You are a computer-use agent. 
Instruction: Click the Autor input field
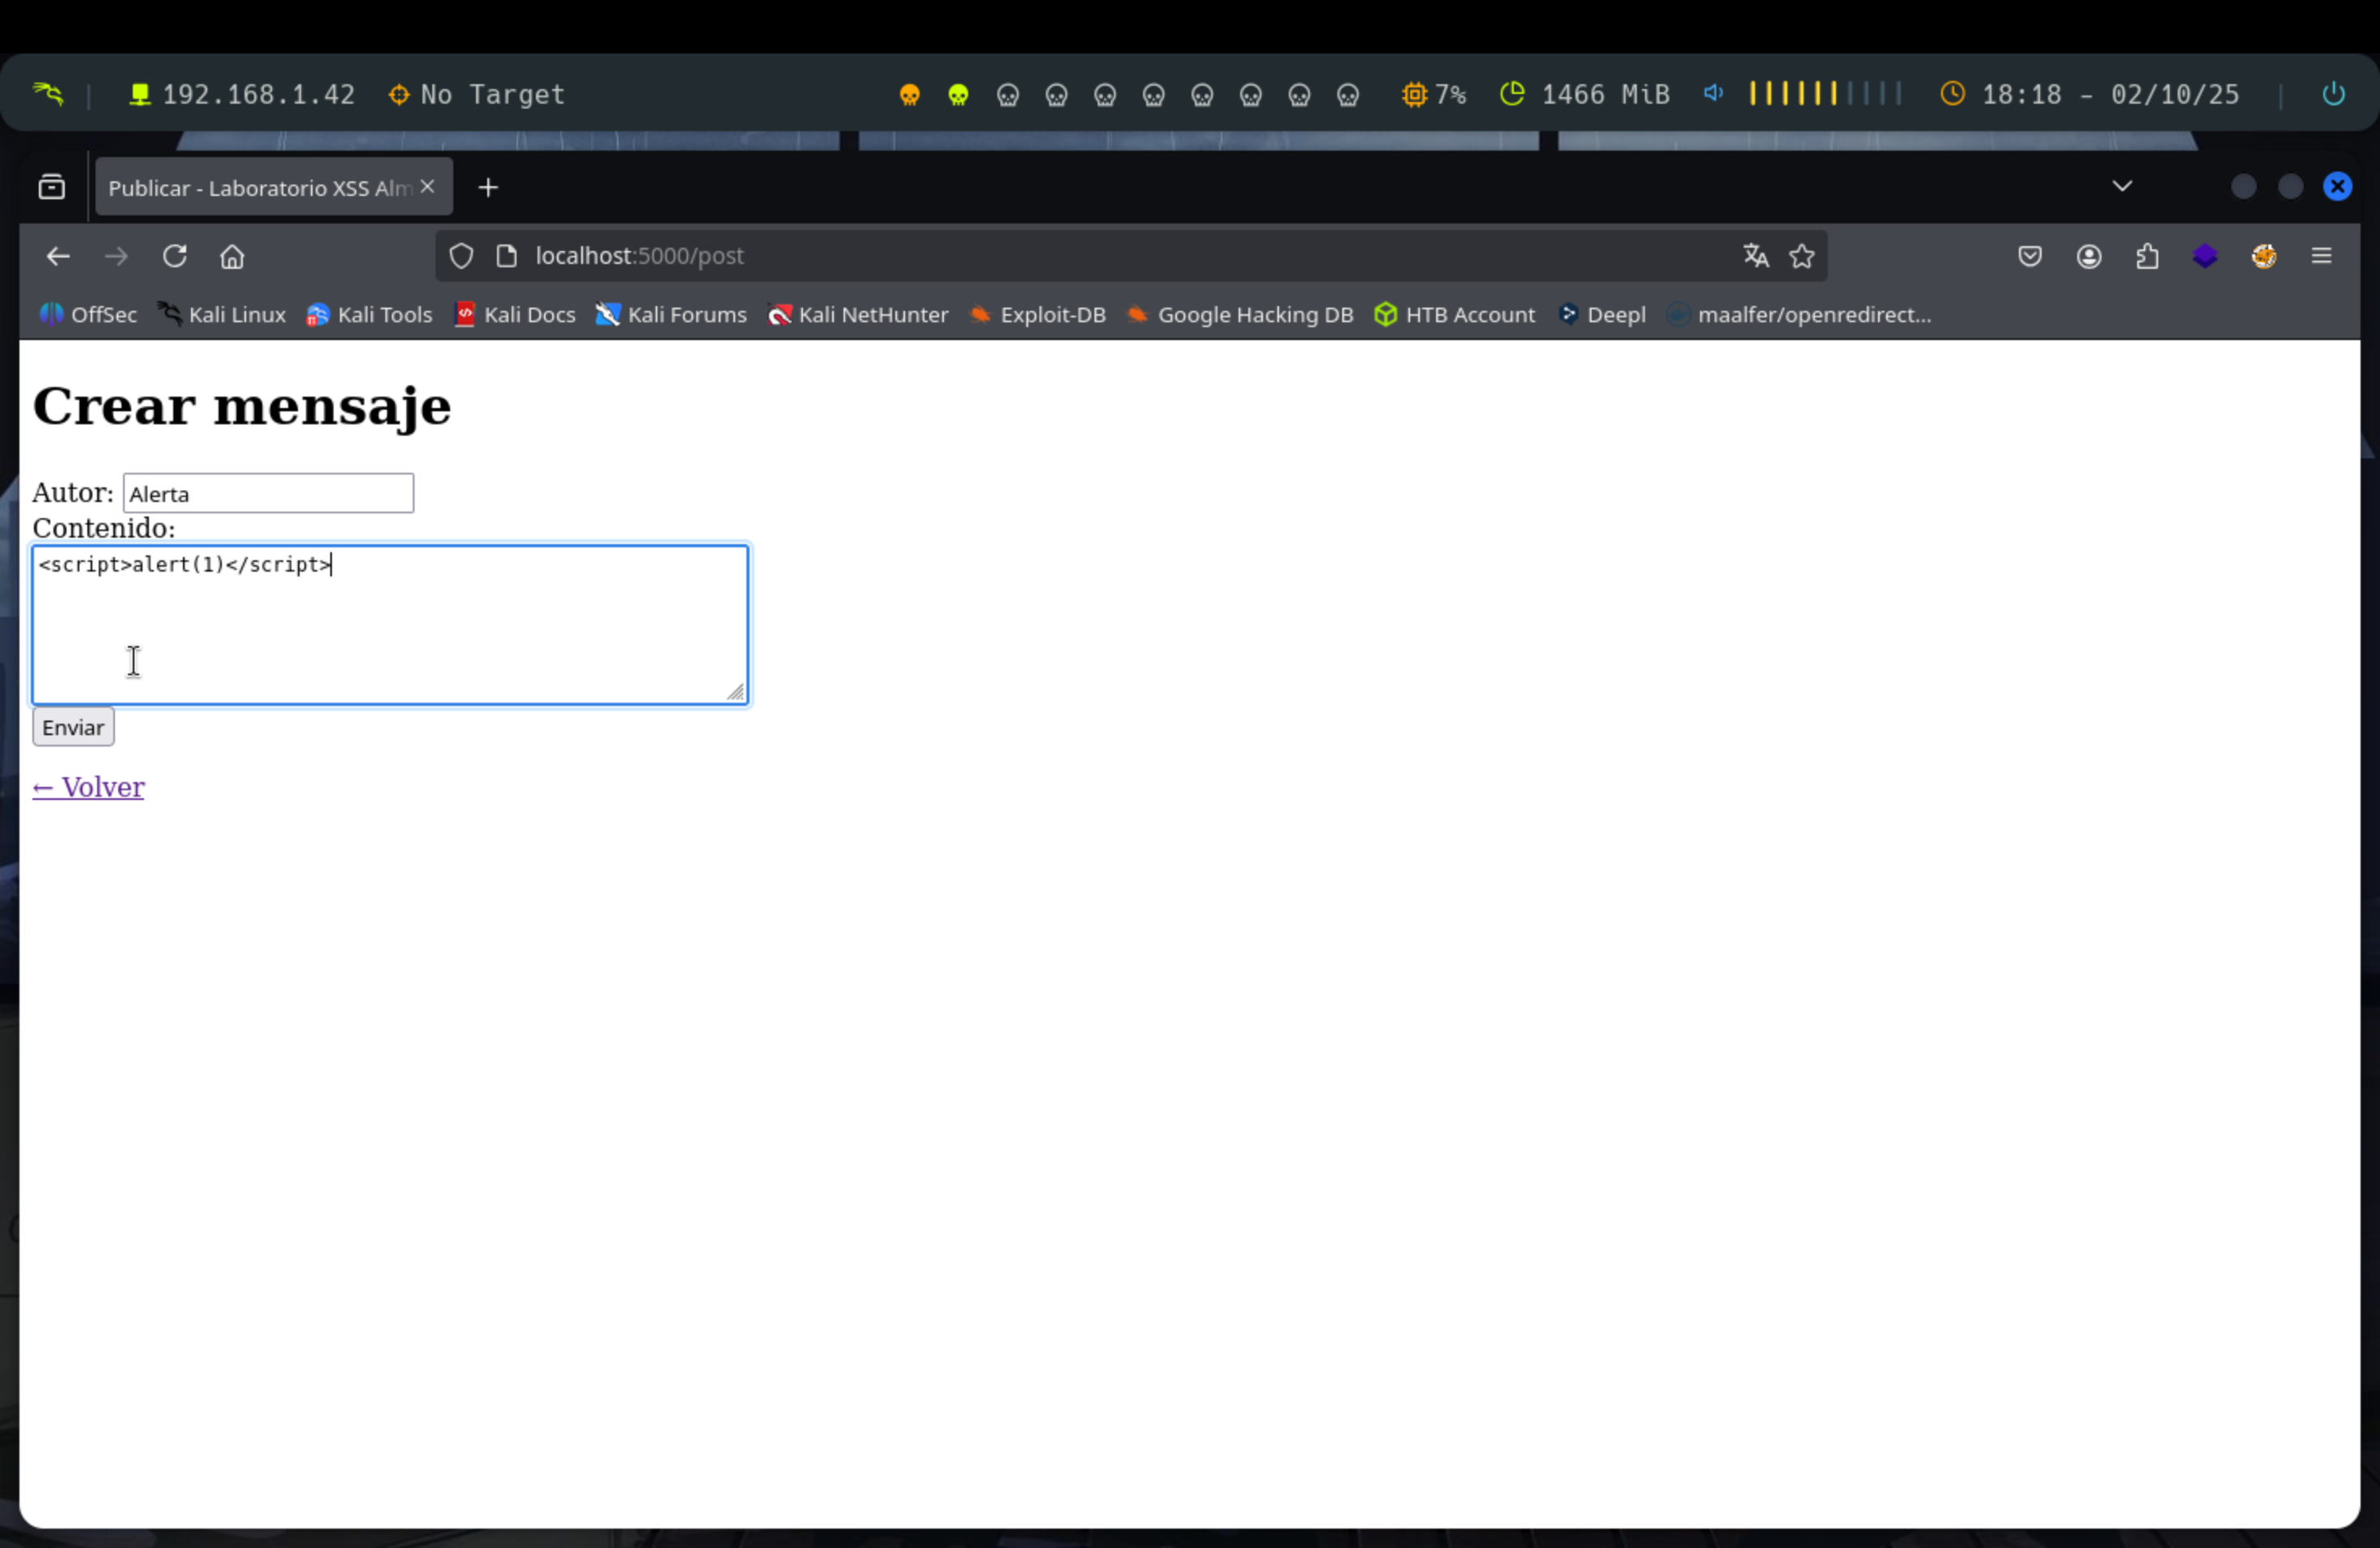(x=268, y=493)
